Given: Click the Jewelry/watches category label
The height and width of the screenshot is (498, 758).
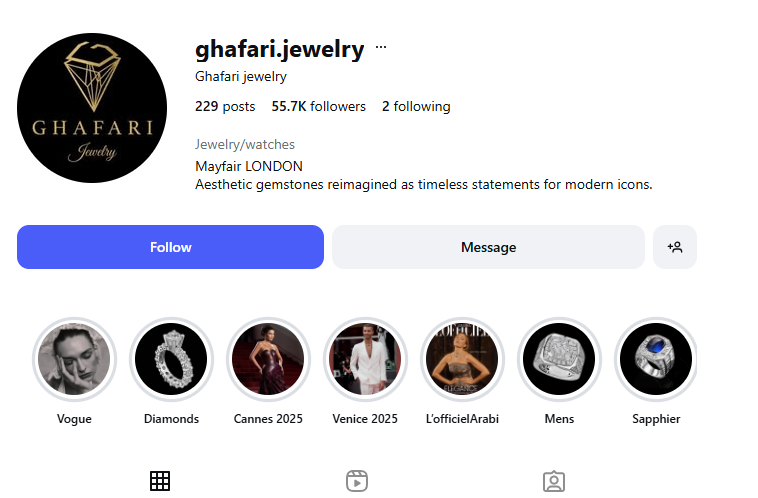Looking at the screenshot, I should point(245,145).
